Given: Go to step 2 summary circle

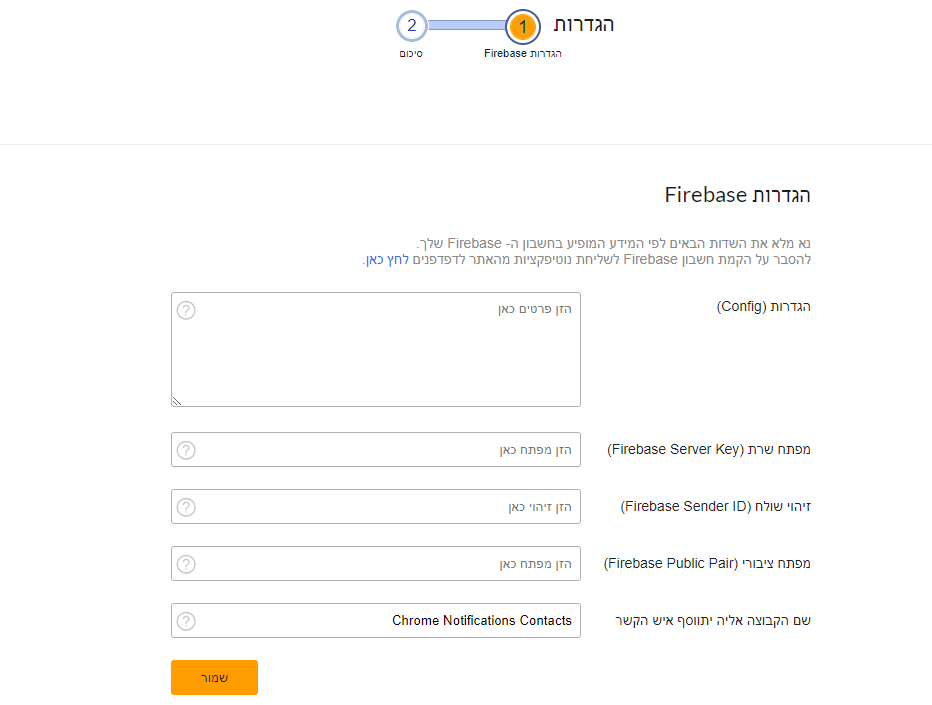Looking at the screenshot, I should coord(411,26).
